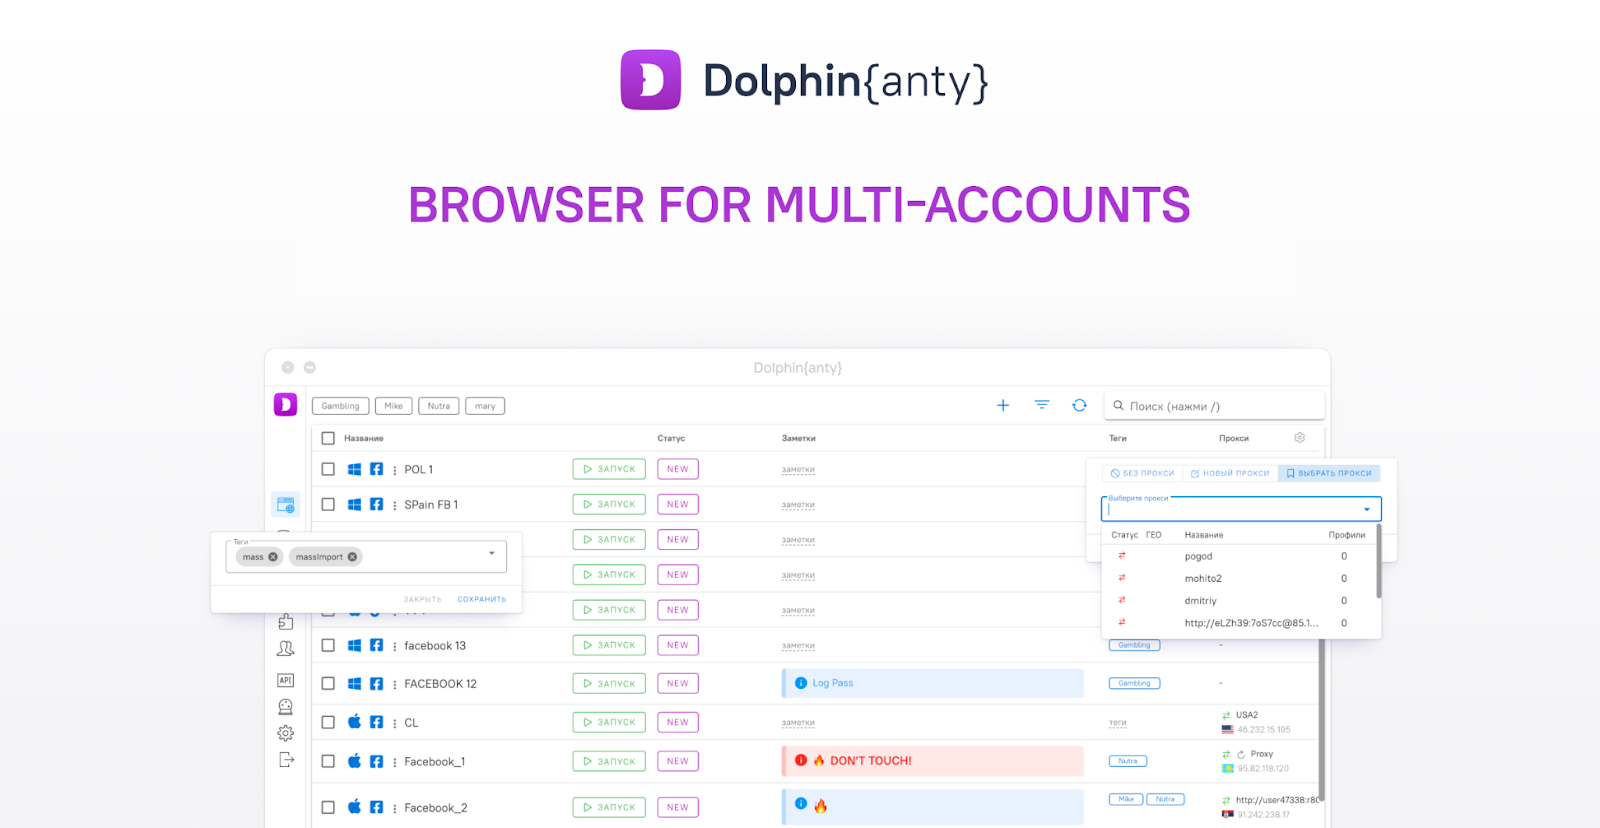Screen dimensions: 1600x828
Task: Click the NEW status of FACEBOOK 12
Action: (678, 684)
